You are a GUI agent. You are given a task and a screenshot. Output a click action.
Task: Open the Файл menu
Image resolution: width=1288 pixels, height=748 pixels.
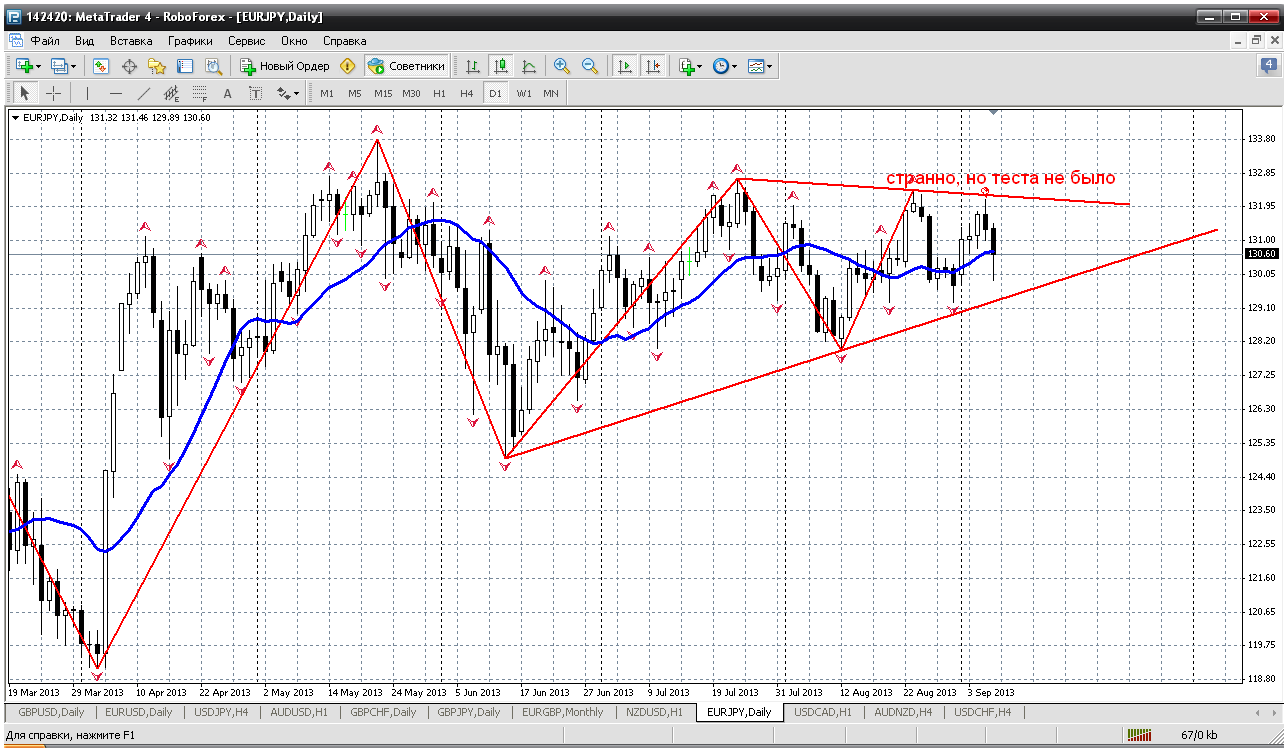[x=45, y=41]
